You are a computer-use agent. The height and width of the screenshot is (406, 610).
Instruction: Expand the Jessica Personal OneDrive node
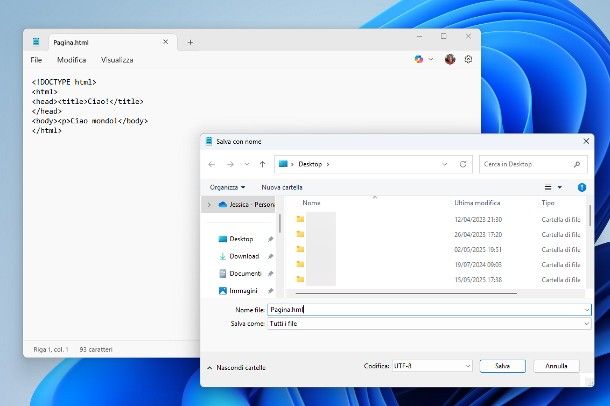coord(209,204)
